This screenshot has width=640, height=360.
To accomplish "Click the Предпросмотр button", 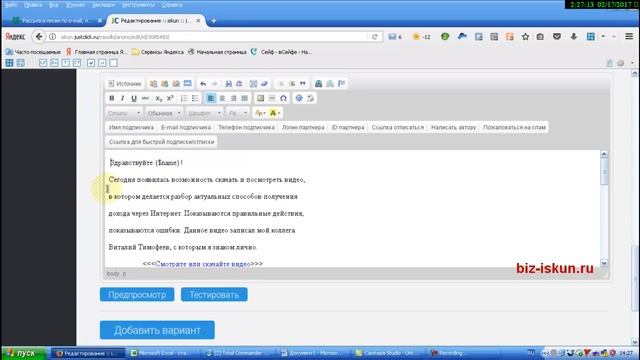I will pyautogui.click(x=137, y=295).
